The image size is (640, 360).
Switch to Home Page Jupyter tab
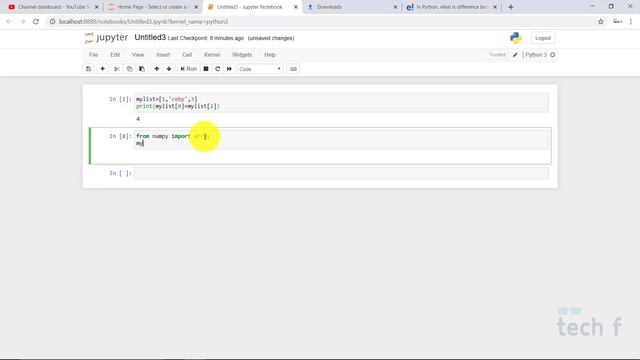click(152, 7)
